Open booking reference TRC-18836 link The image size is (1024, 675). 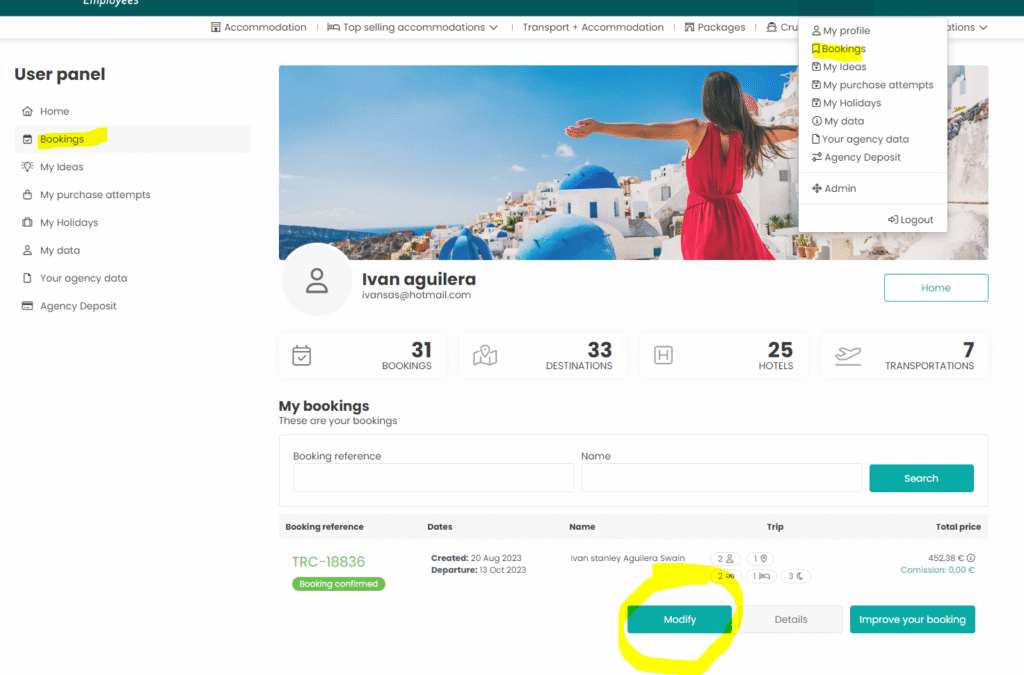tap(328, 562)
